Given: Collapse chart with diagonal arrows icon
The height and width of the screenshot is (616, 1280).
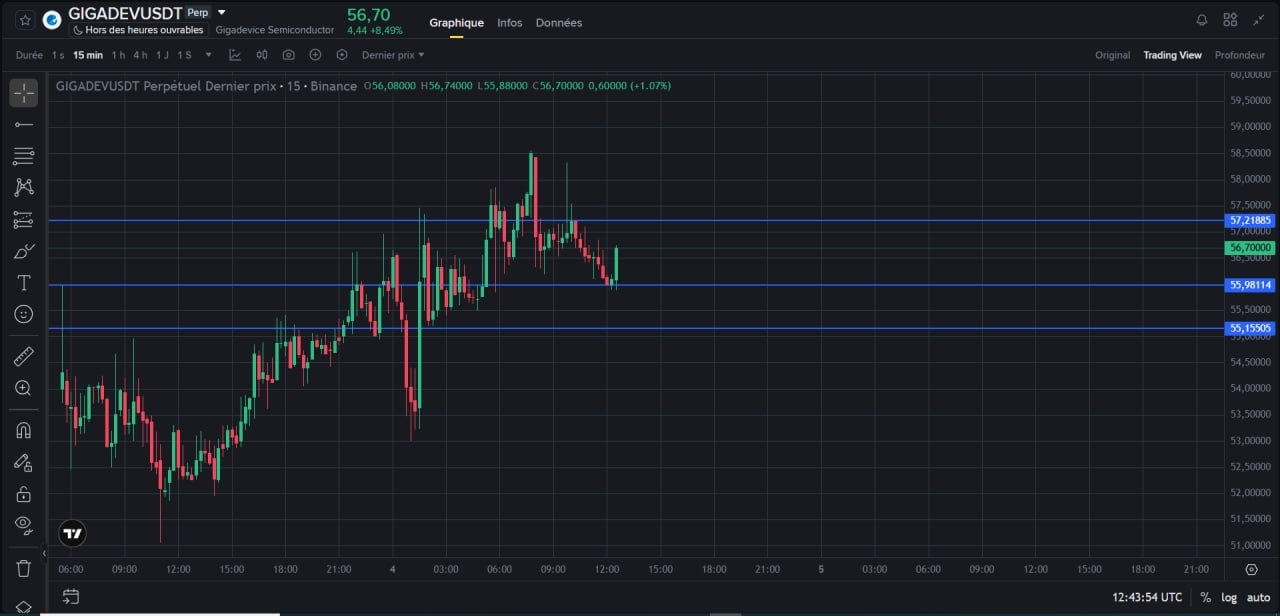Looking at the screenshot, I should point(1258,20).
